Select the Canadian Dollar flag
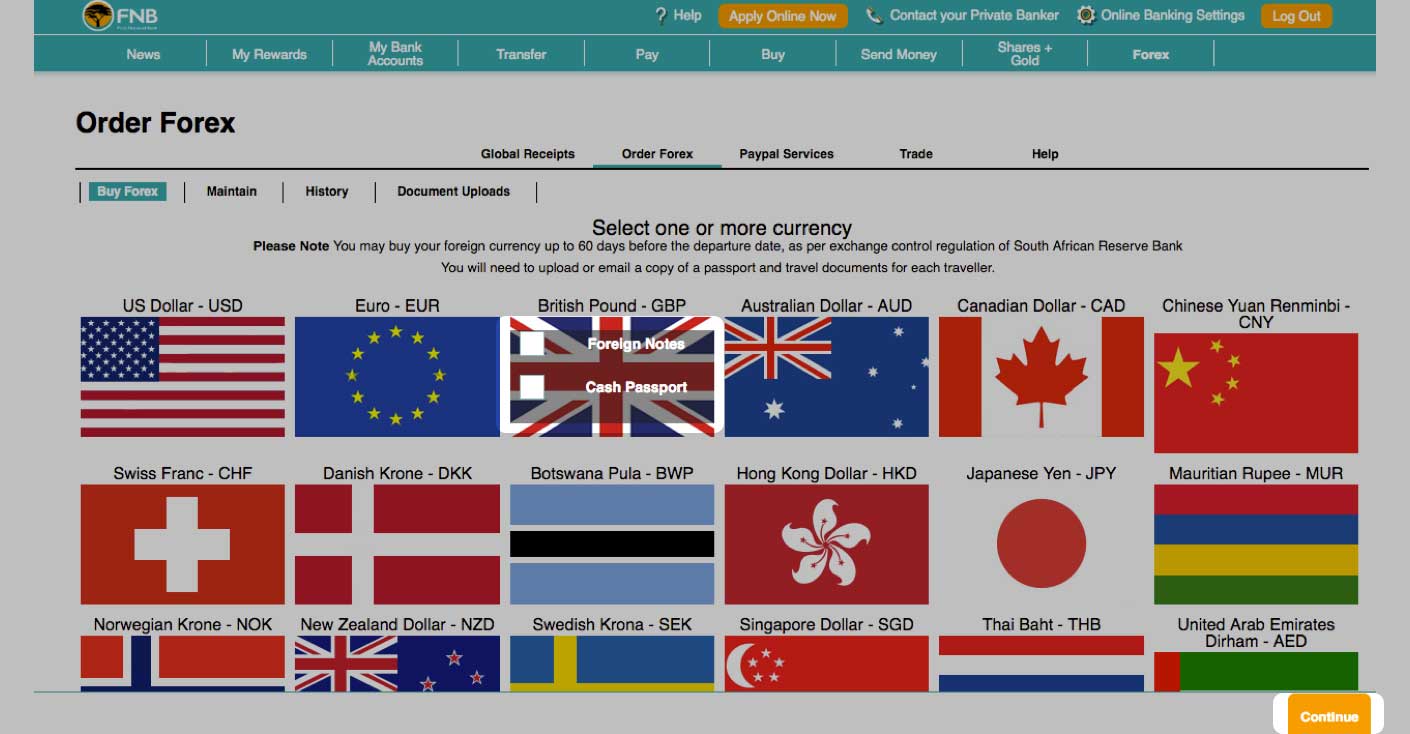Screen dimensions: 1410x734 pos(1041,377)
